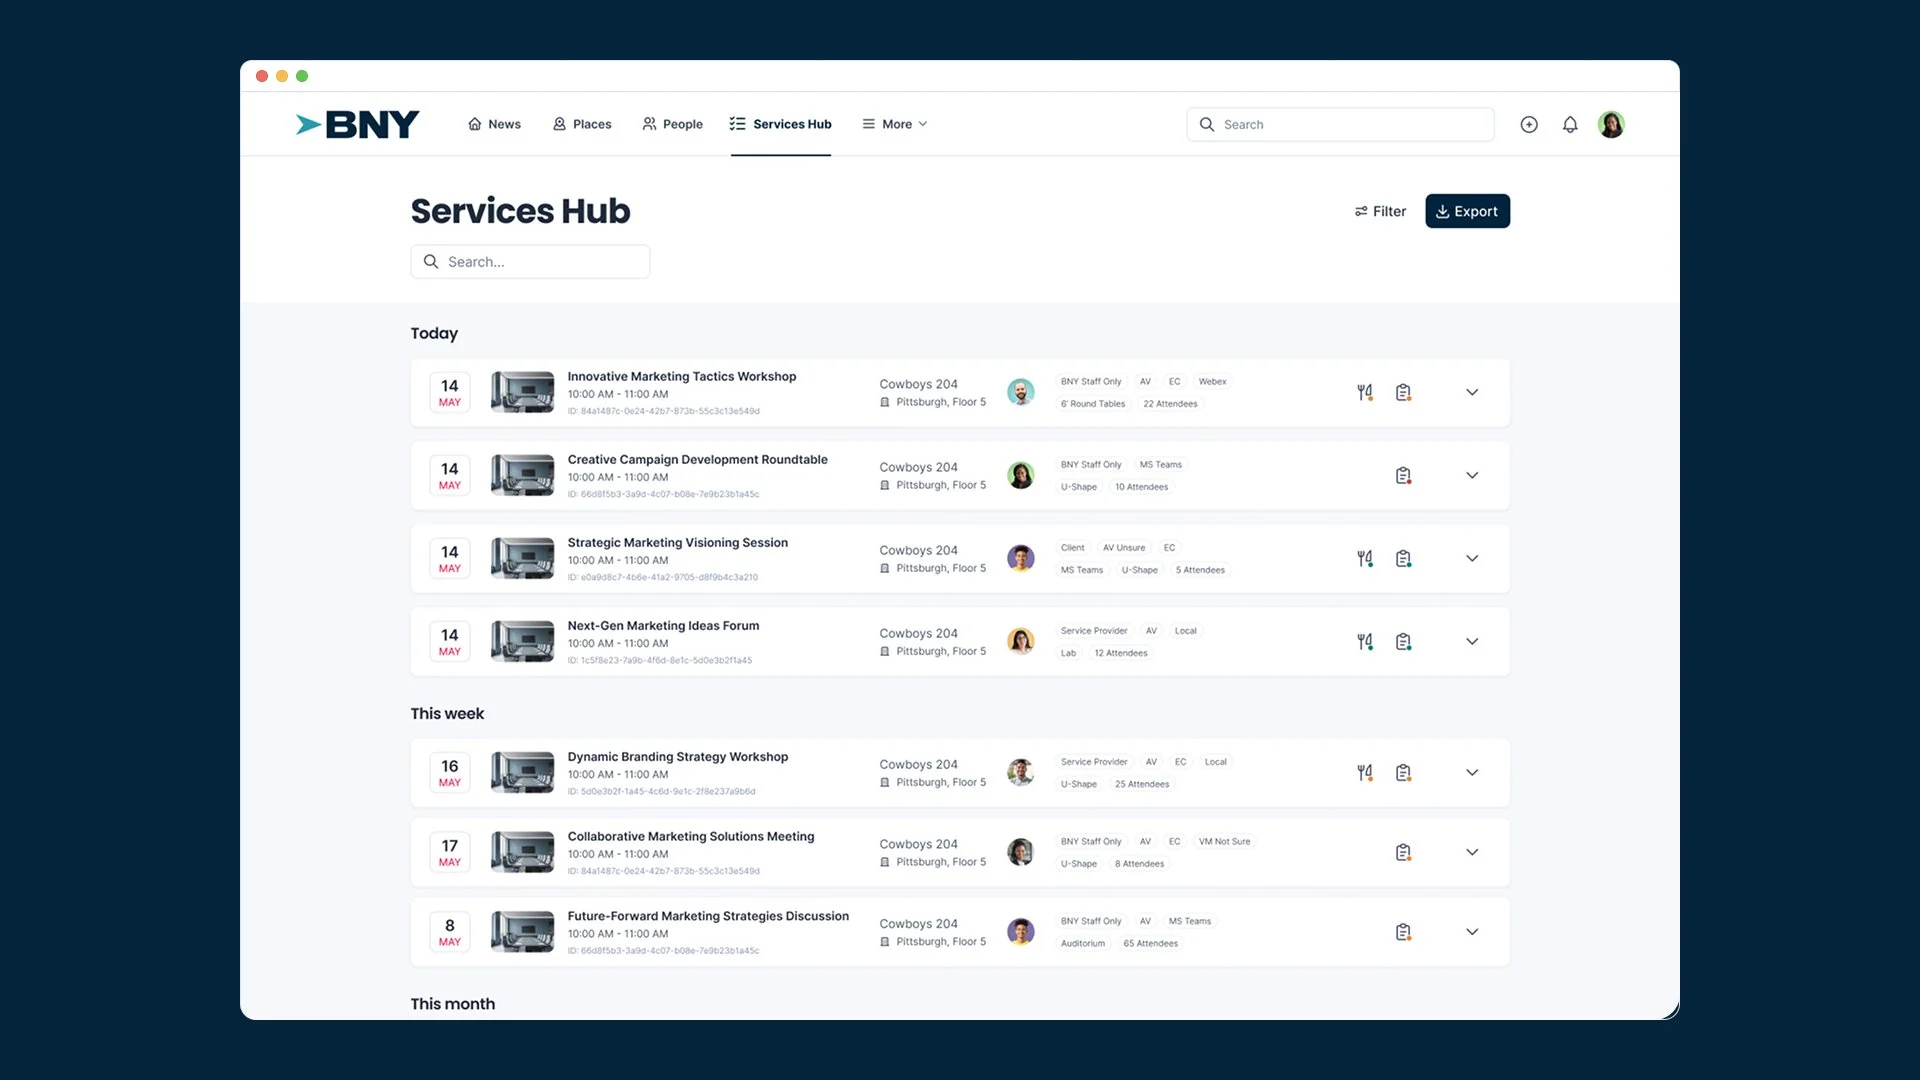Open the More navigation dropdown
The image size is (1920, 1080).
tap(894, 124)
